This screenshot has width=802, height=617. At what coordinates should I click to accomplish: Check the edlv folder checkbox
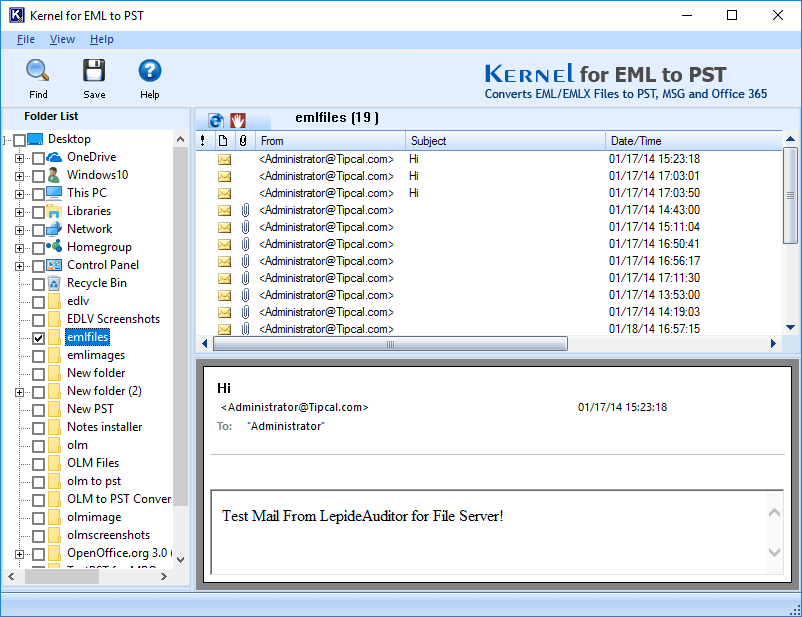(38, 302)
